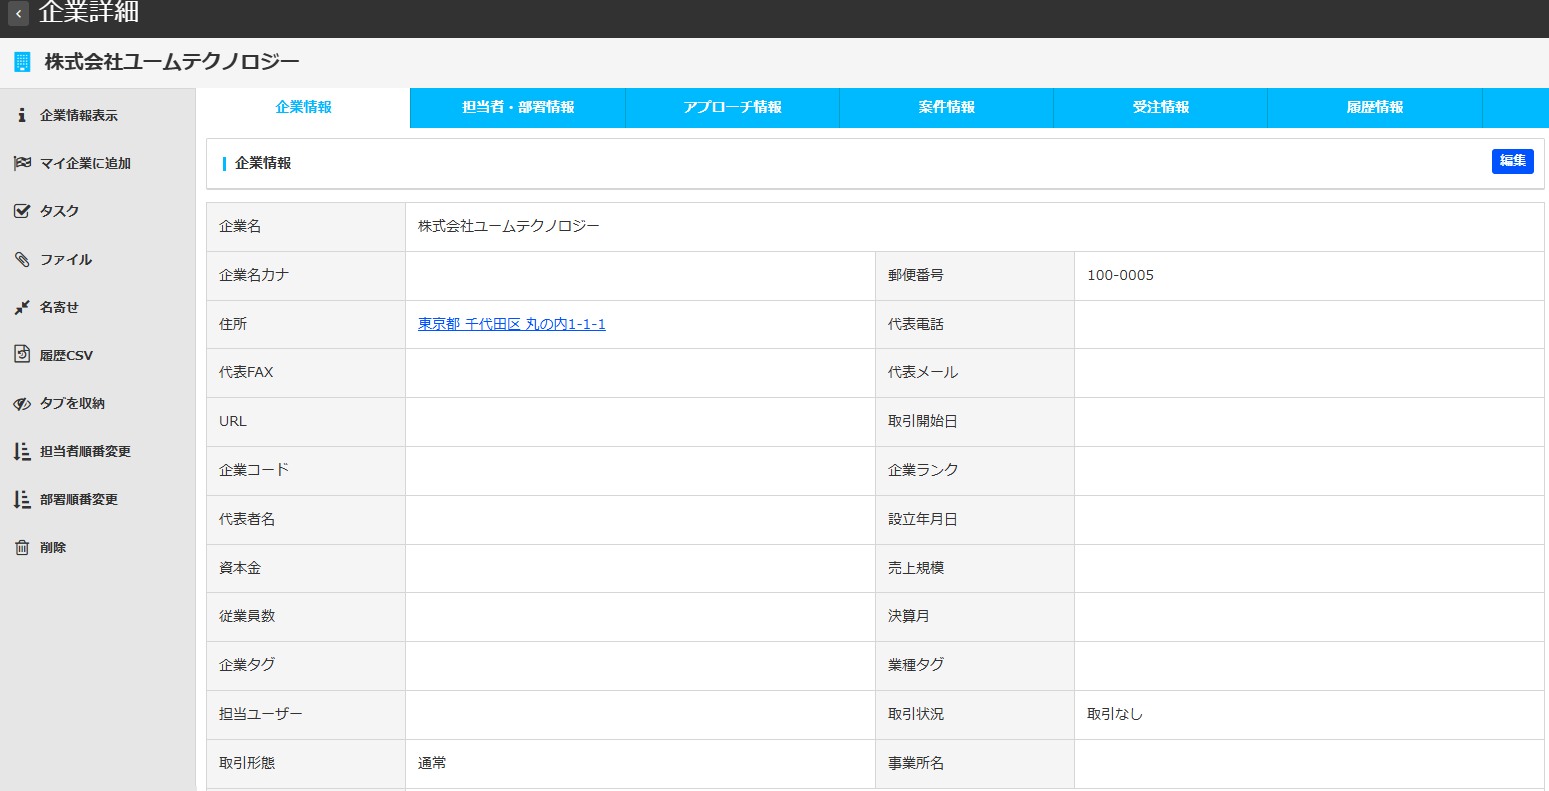Click the 名寄せ merge arrows icon

(x=22, y=307)
